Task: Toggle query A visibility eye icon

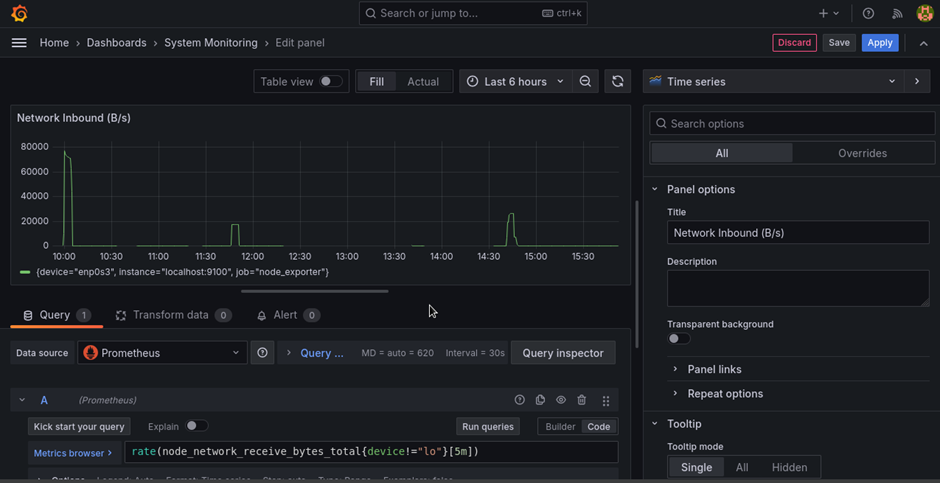Action: click(x=561, y=400)
